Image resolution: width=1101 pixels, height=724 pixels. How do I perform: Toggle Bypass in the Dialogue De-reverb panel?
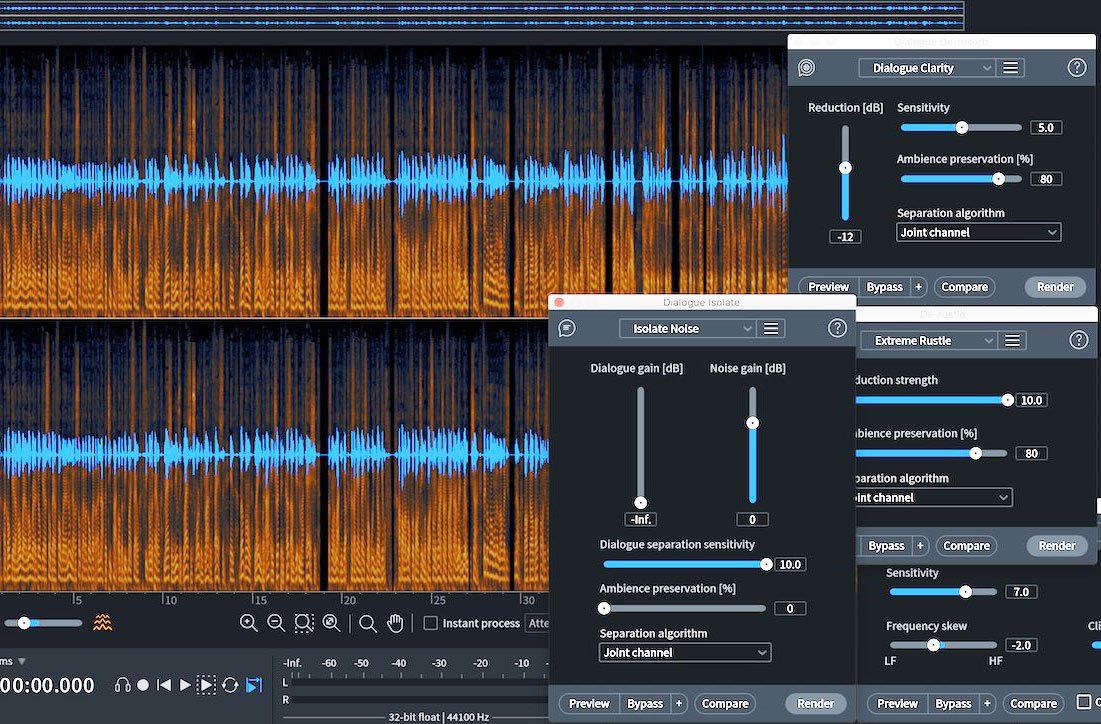[x=884, y=287]
